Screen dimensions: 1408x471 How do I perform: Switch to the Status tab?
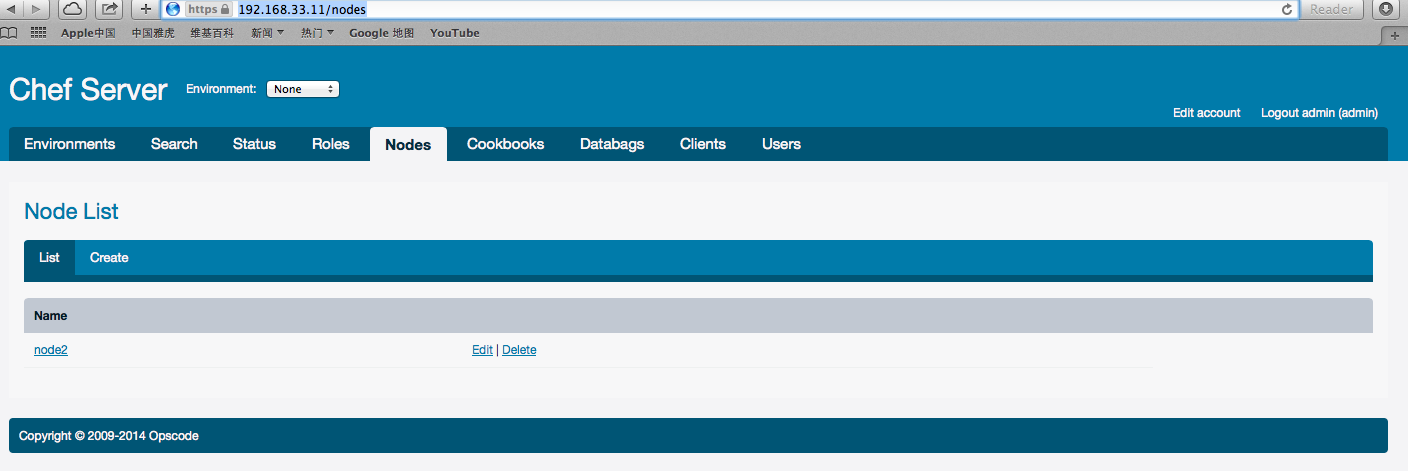pos(254,144)
